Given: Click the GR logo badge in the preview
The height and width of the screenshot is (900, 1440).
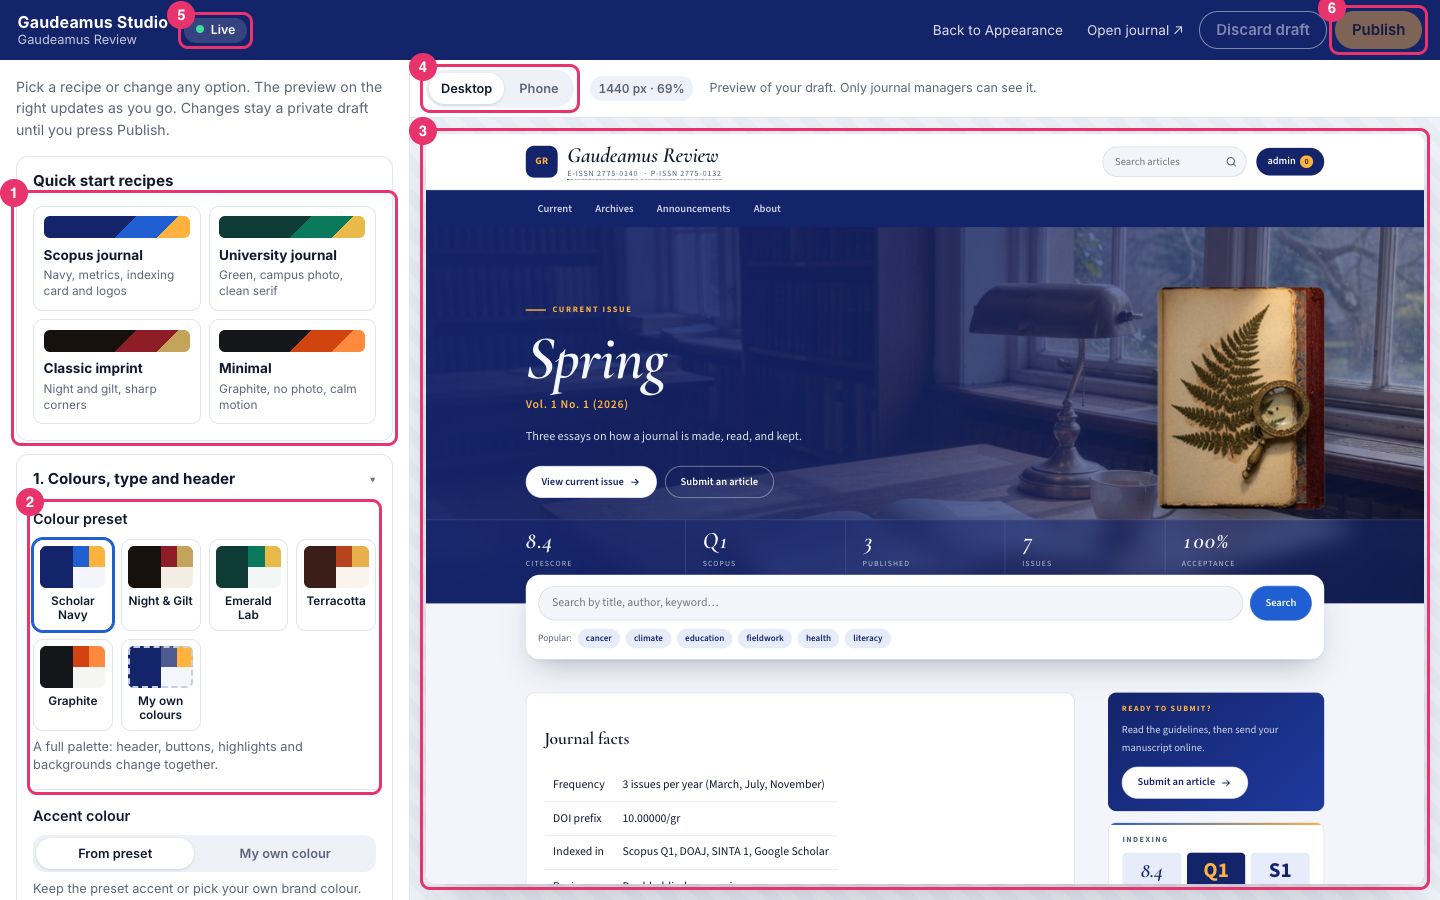Looking at the screenshot, I should (542, 161).
